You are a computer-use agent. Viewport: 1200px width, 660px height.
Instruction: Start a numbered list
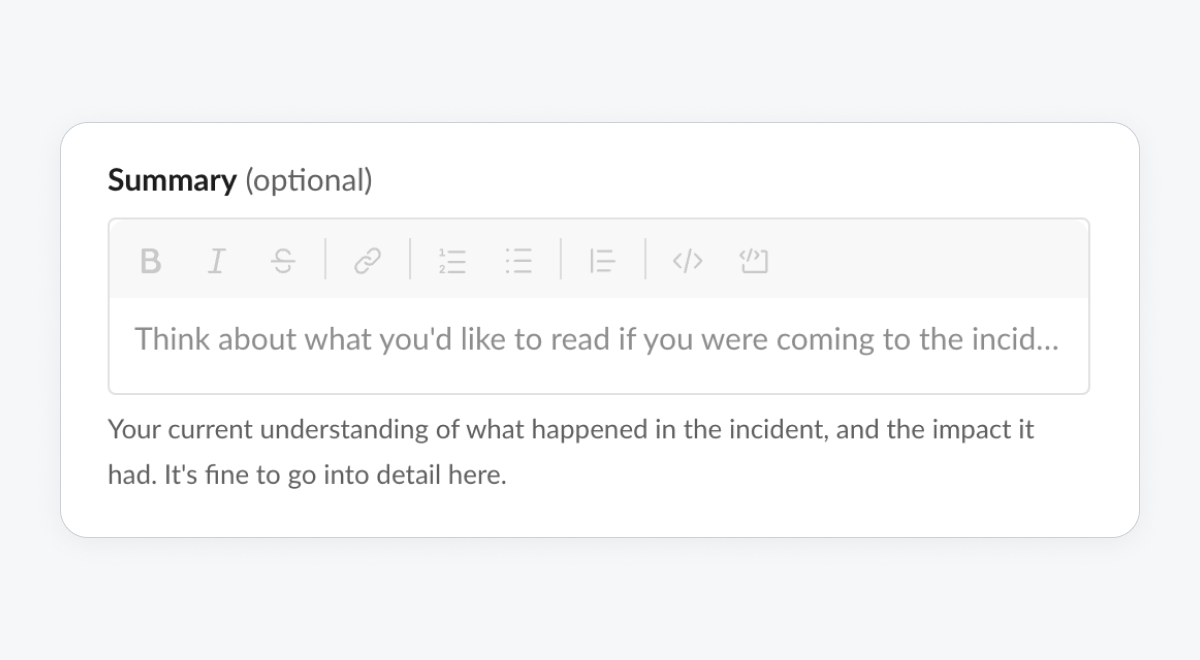452,261
